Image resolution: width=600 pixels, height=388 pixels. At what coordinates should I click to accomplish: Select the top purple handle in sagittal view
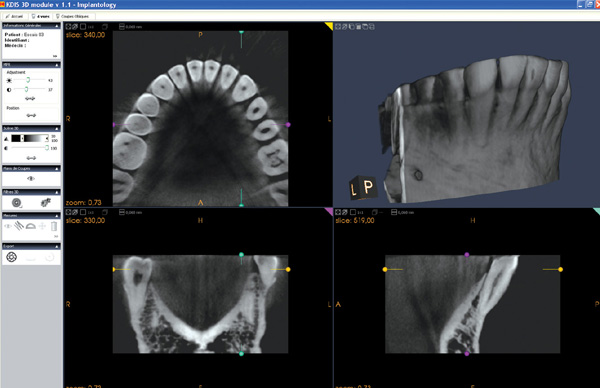coord(466,254)
